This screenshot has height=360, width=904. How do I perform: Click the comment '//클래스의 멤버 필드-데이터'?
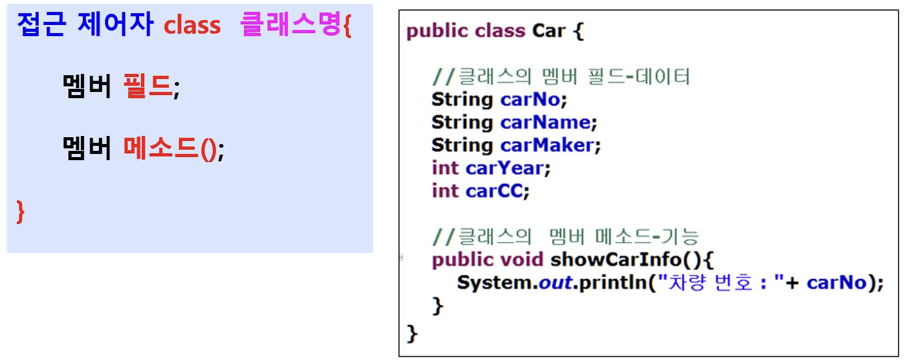561,76
